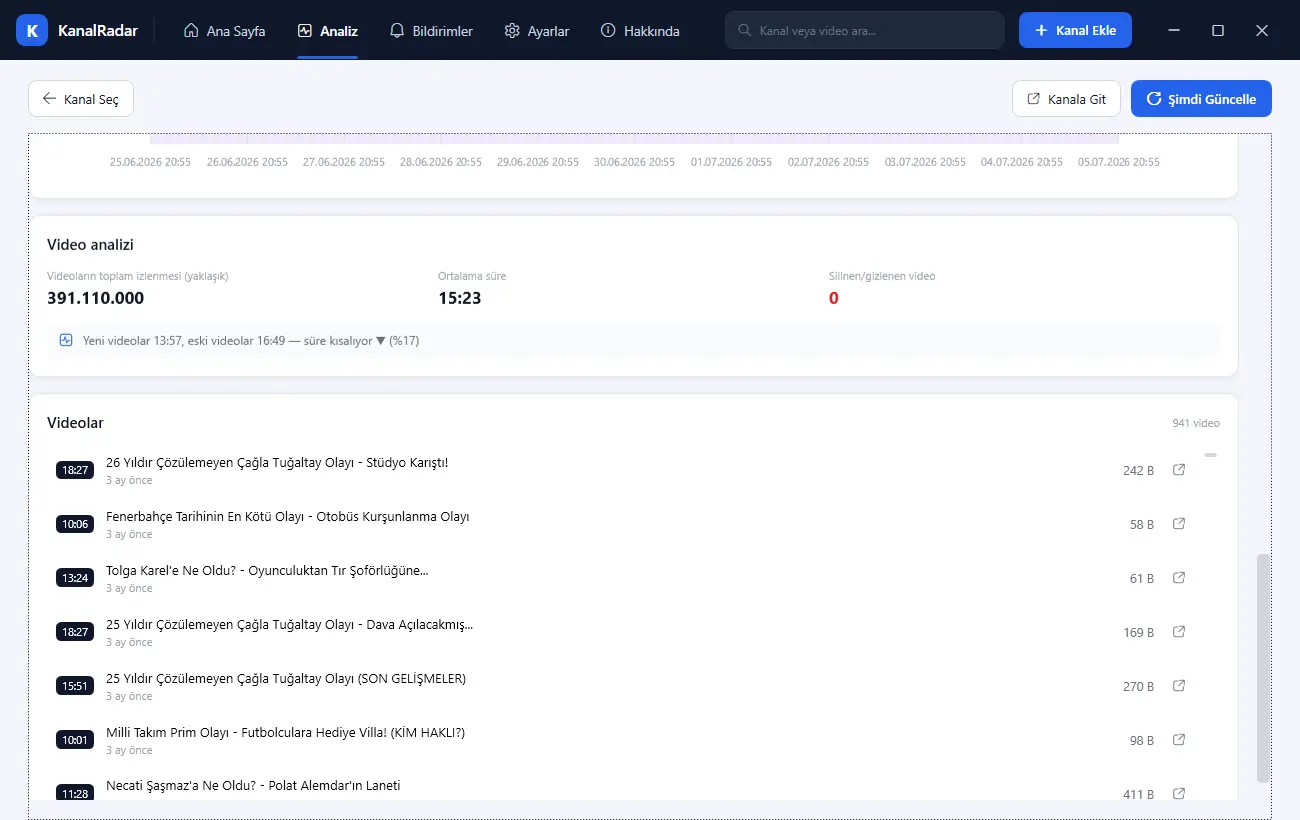Open external link for Necati Şaşmaz video
1300x820 pixels.
click(1179, 794)
